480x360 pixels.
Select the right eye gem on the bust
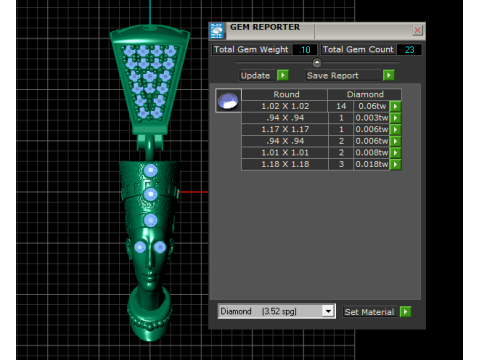(160, 247)
